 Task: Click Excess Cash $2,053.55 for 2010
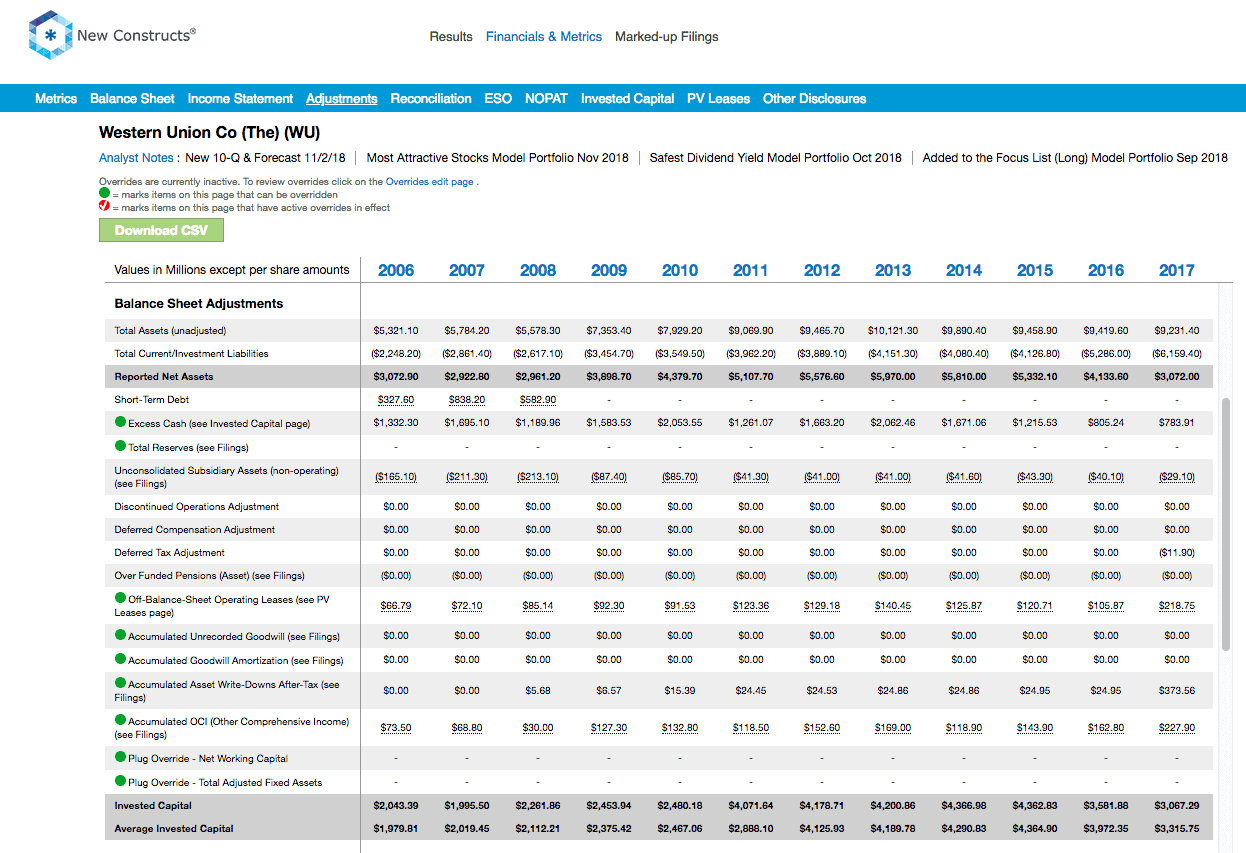pyautogui.click(x=680, y=423)
